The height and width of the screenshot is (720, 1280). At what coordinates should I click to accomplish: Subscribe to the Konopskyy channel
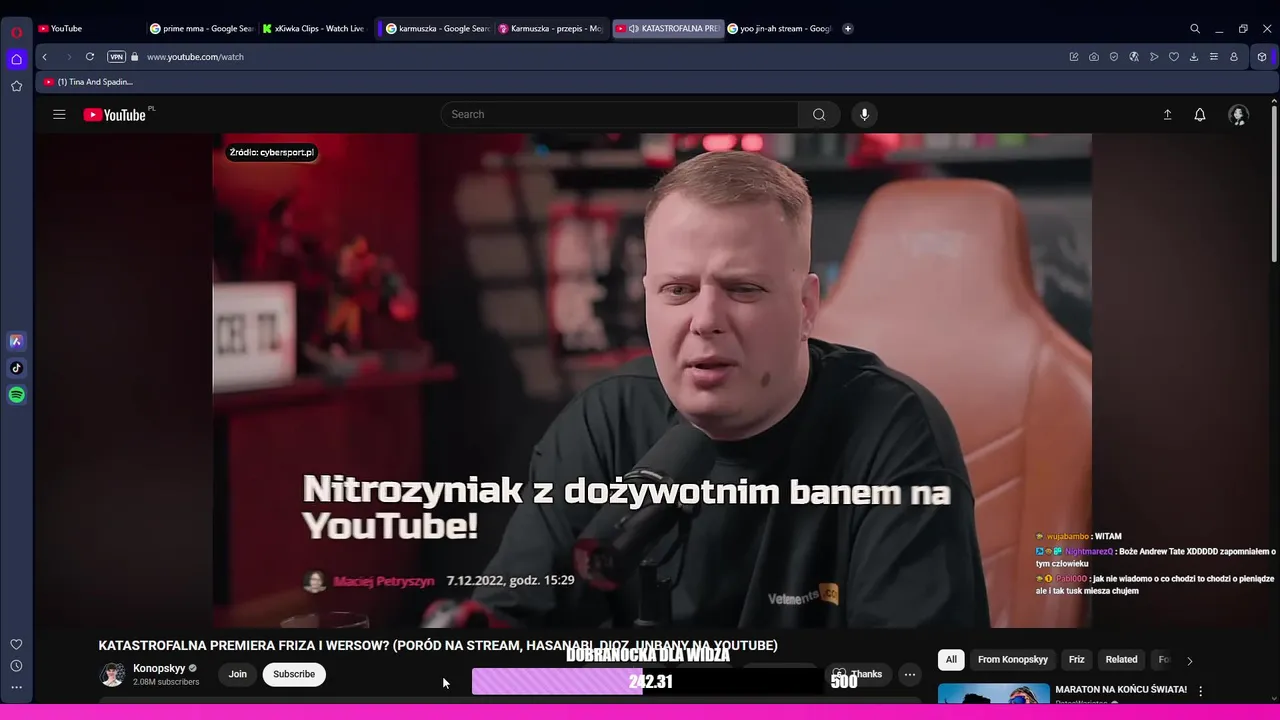pyautogui.click(x=294, y=674)
